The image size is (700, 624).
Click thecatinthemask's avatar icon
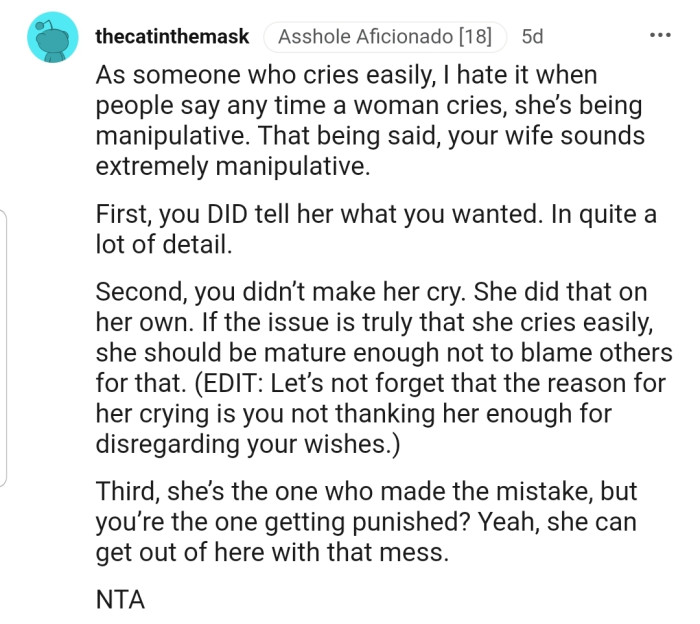[x=53, y=38]
